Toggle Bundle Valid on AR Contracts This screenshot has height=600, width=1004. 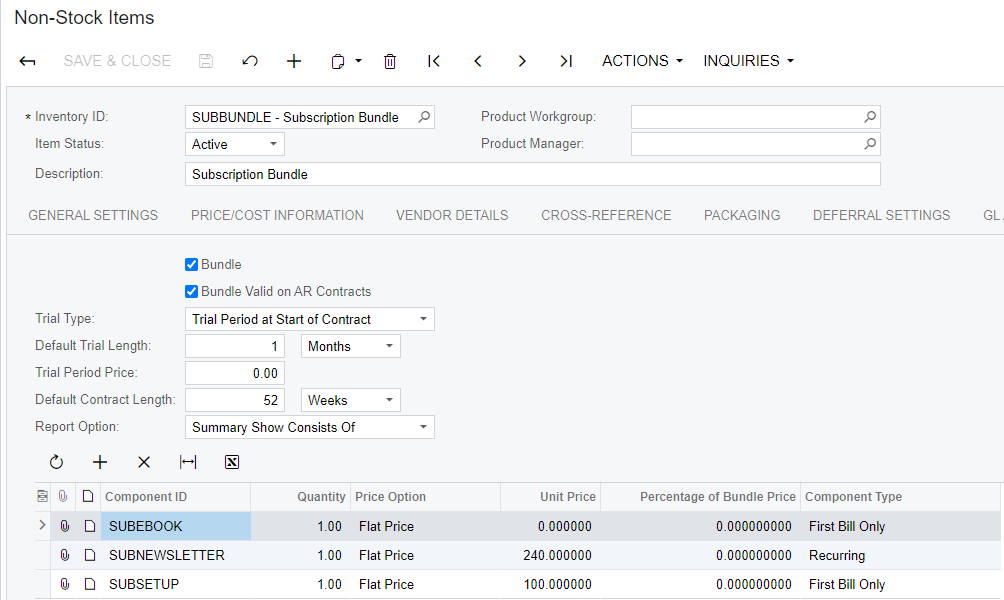pos(191,291)
